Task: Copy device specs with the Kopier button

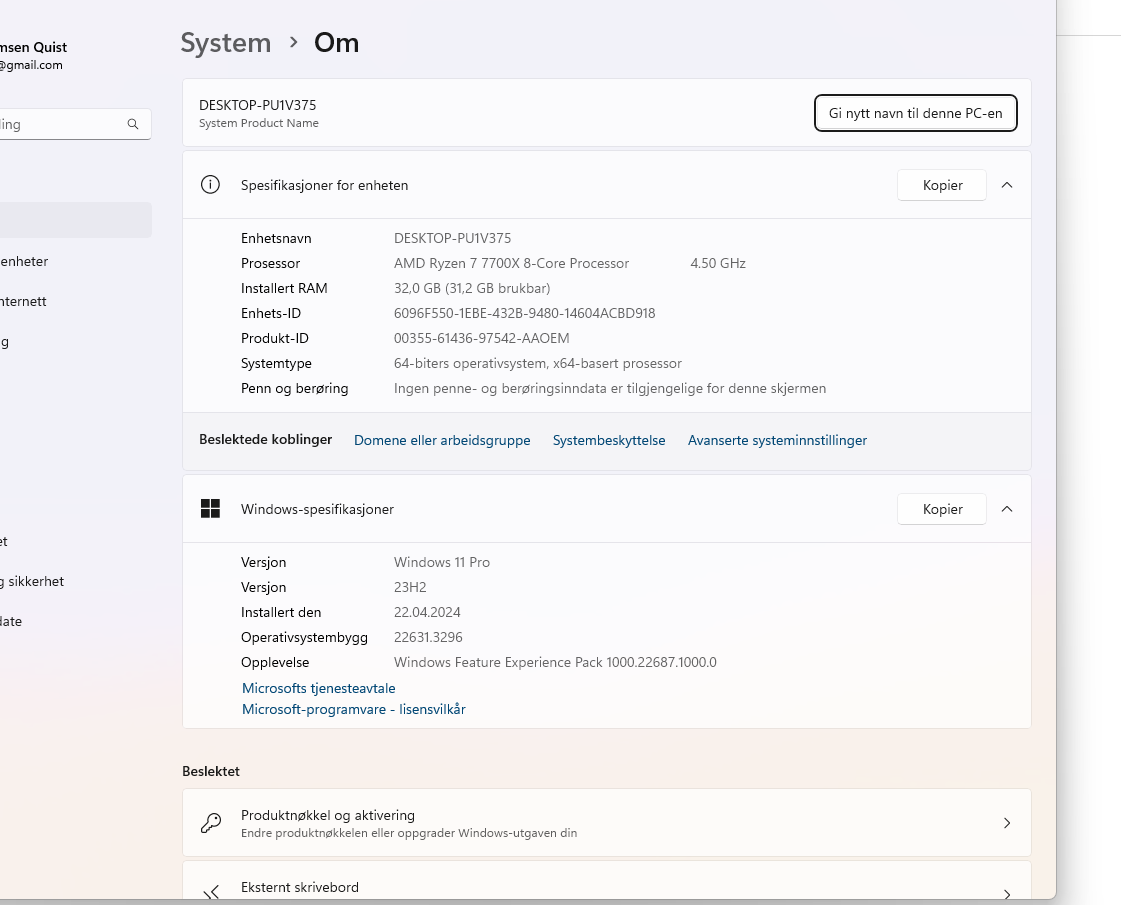Action: coord(942,185)
